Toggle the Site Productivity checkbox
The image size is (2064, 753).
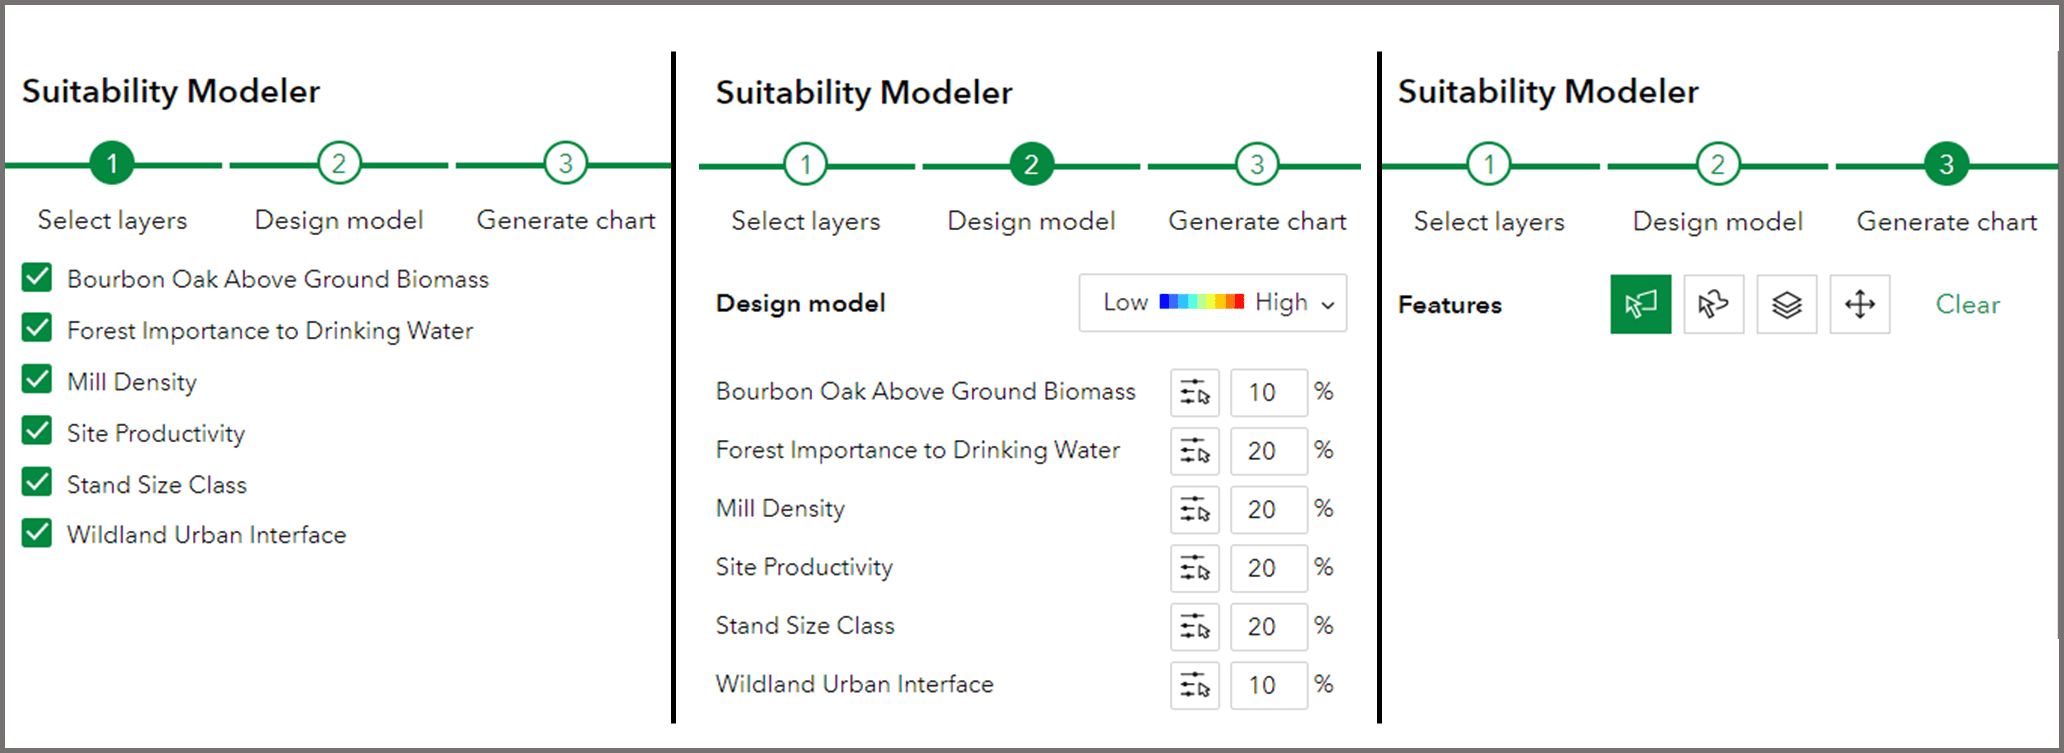pos(37,431)
